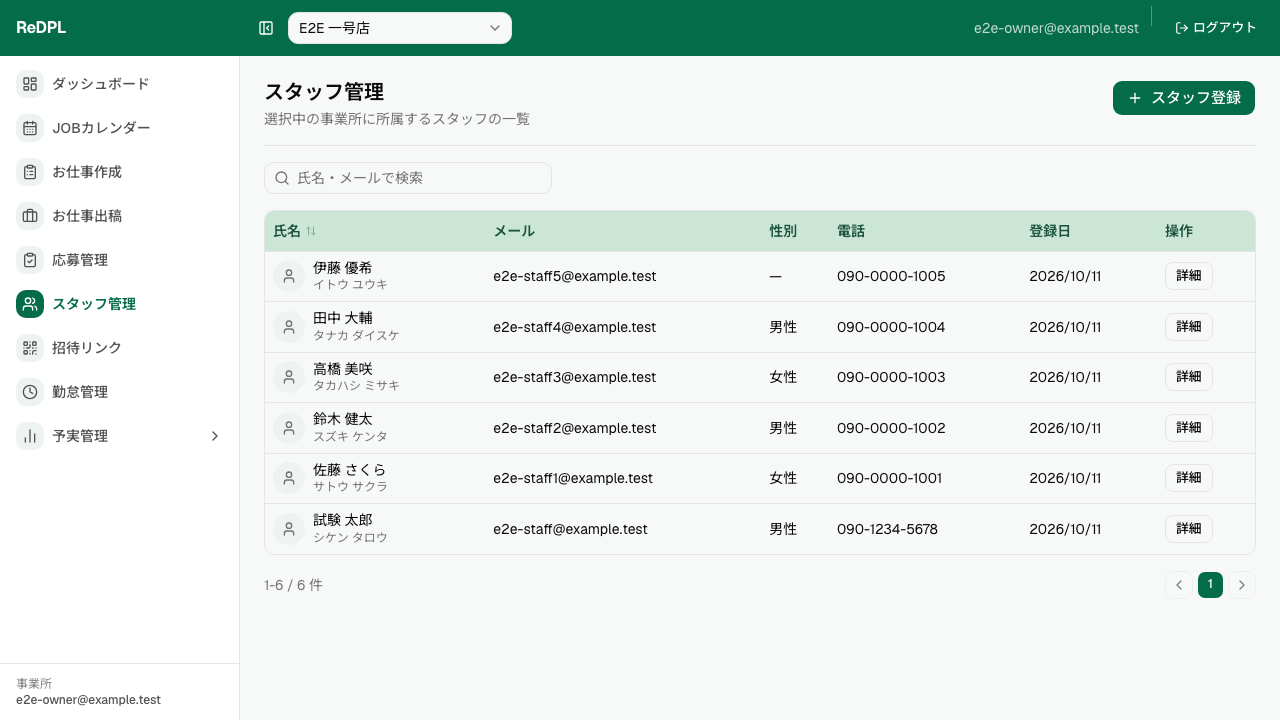The height and width of the screenshot is (720, 1280).
Task: Click the ダッシュボード grid icon
Action: [x=30, y=84]
